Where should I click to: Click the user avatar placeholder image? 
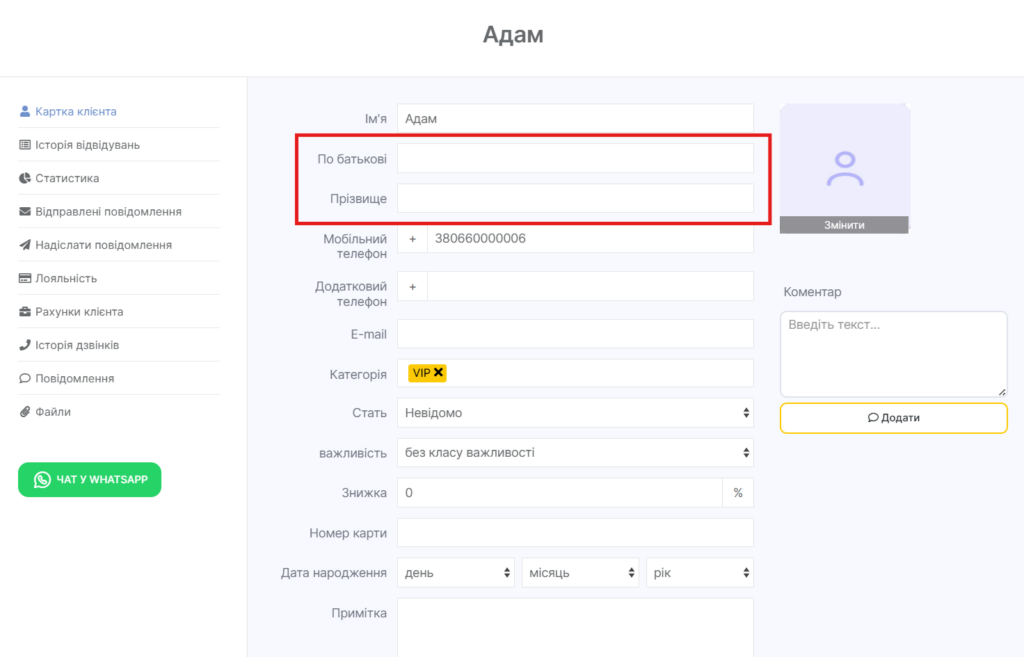coord(845,165)
